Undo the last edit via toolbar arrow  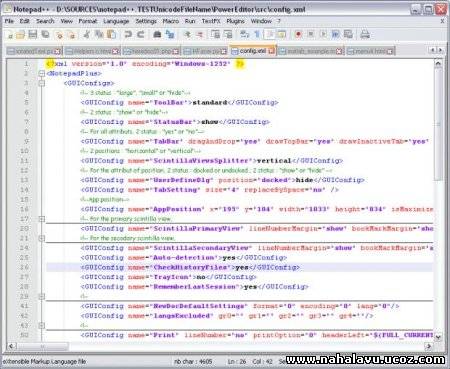(128, 34)
